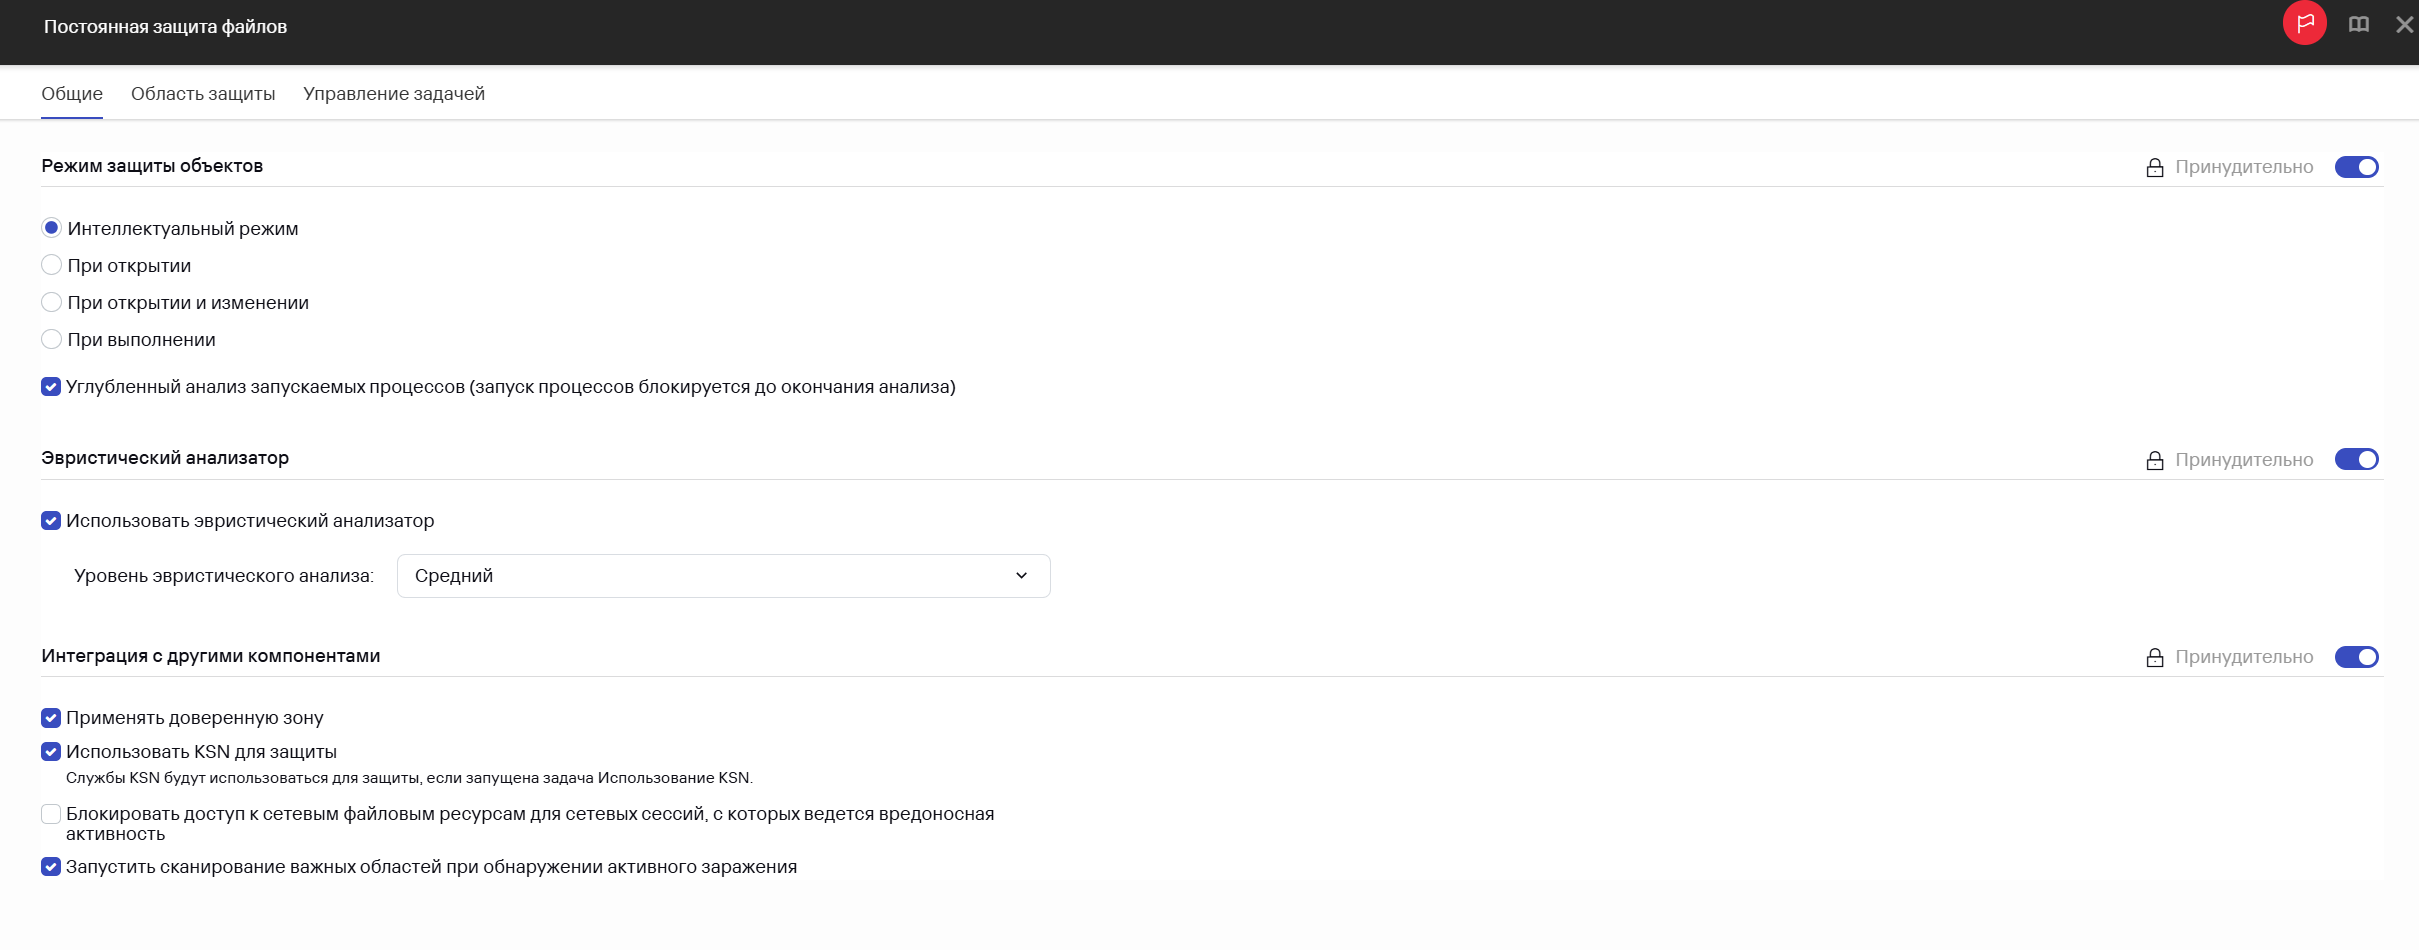
Task: Switch to the Область защиты tab
Action: 203,94
